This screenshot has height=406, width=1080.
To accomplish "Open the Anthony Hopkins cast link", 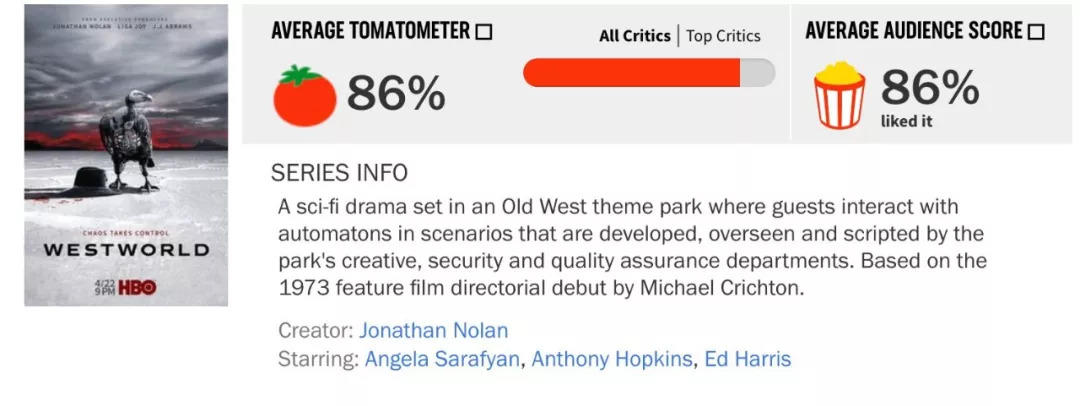I will 612,359.
